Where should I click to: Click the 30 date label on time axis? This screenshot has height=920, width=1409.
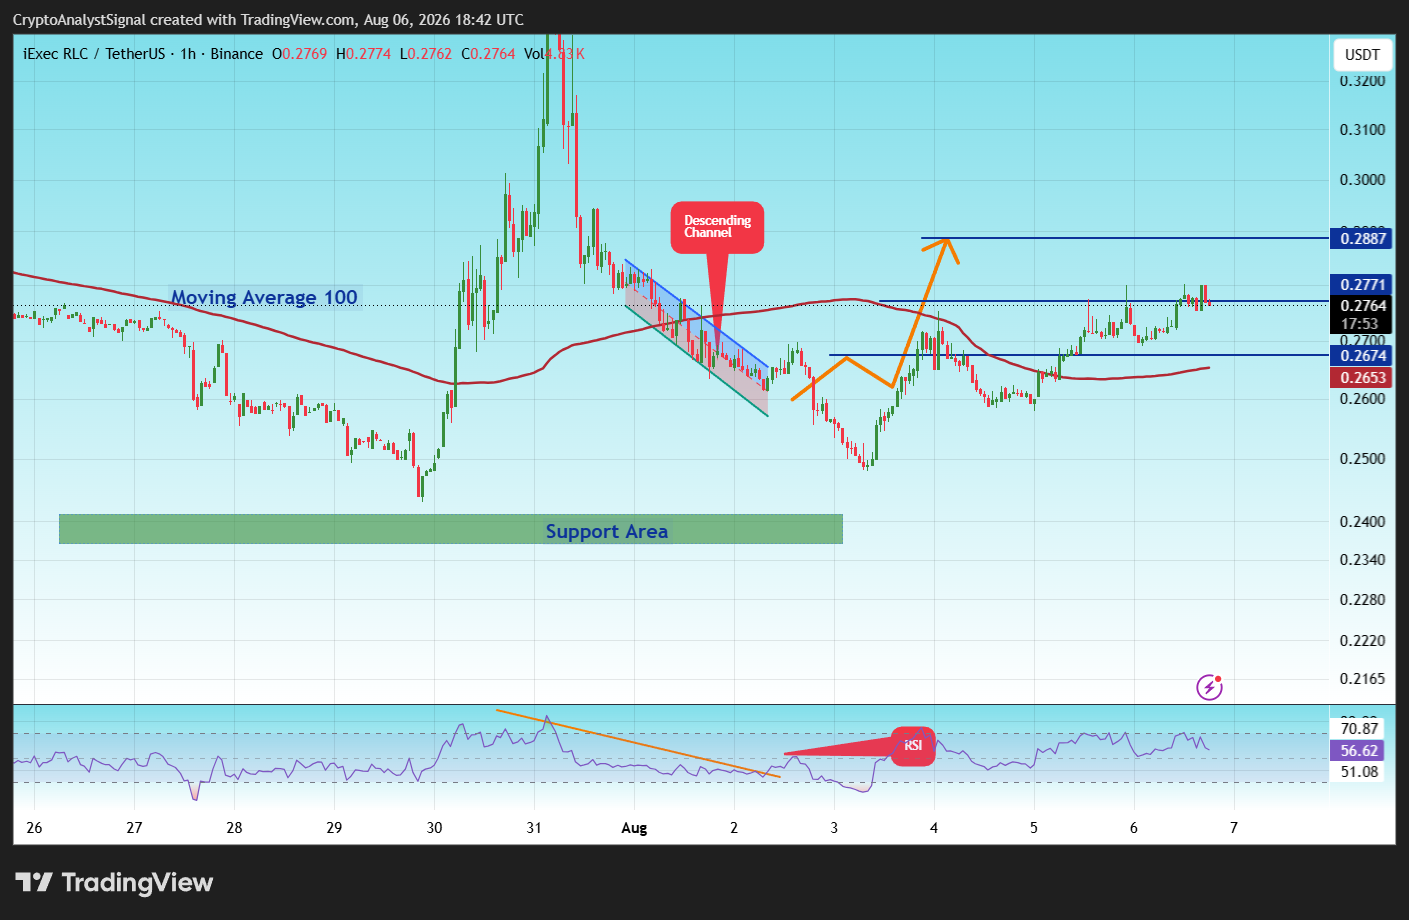(434, 828)
